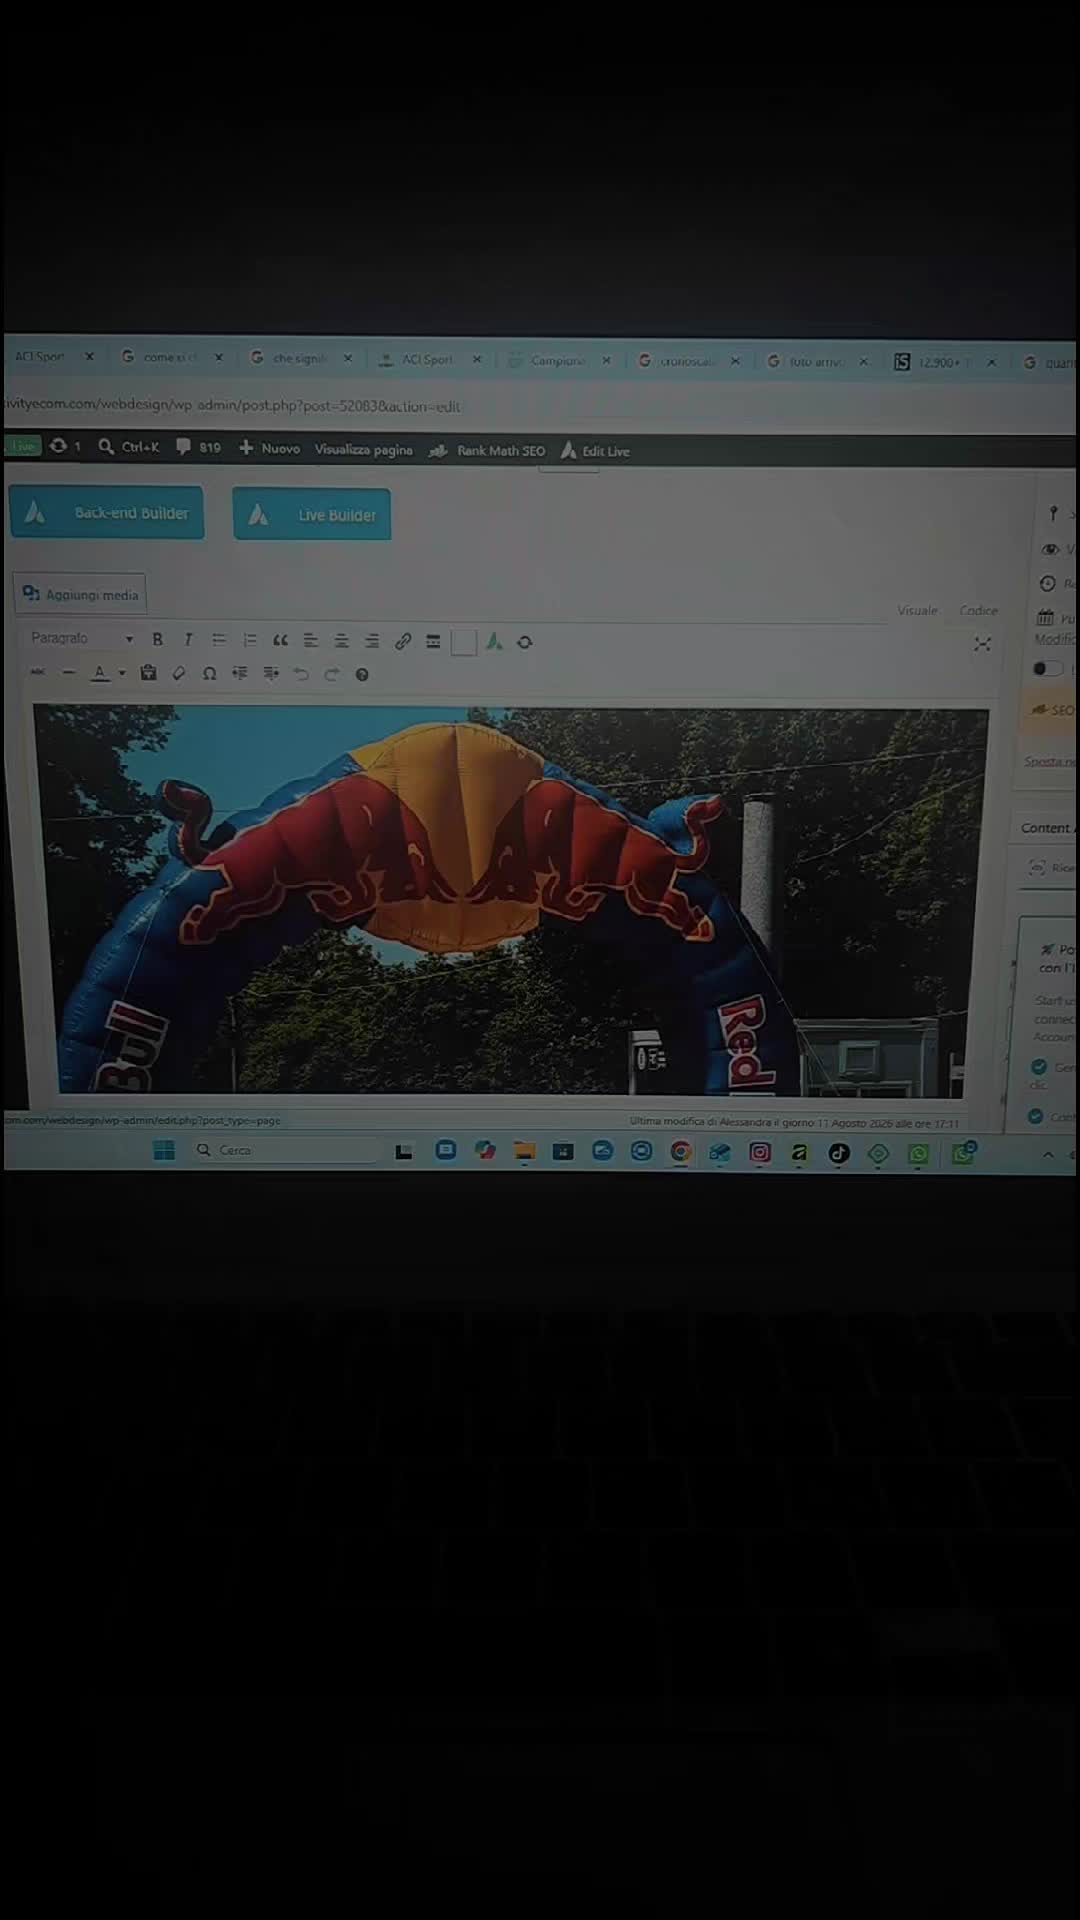Close the 'foto arrivo' browser tab
The height and width of the screenshot is (1920, 1080).
(x=863, y=361)
